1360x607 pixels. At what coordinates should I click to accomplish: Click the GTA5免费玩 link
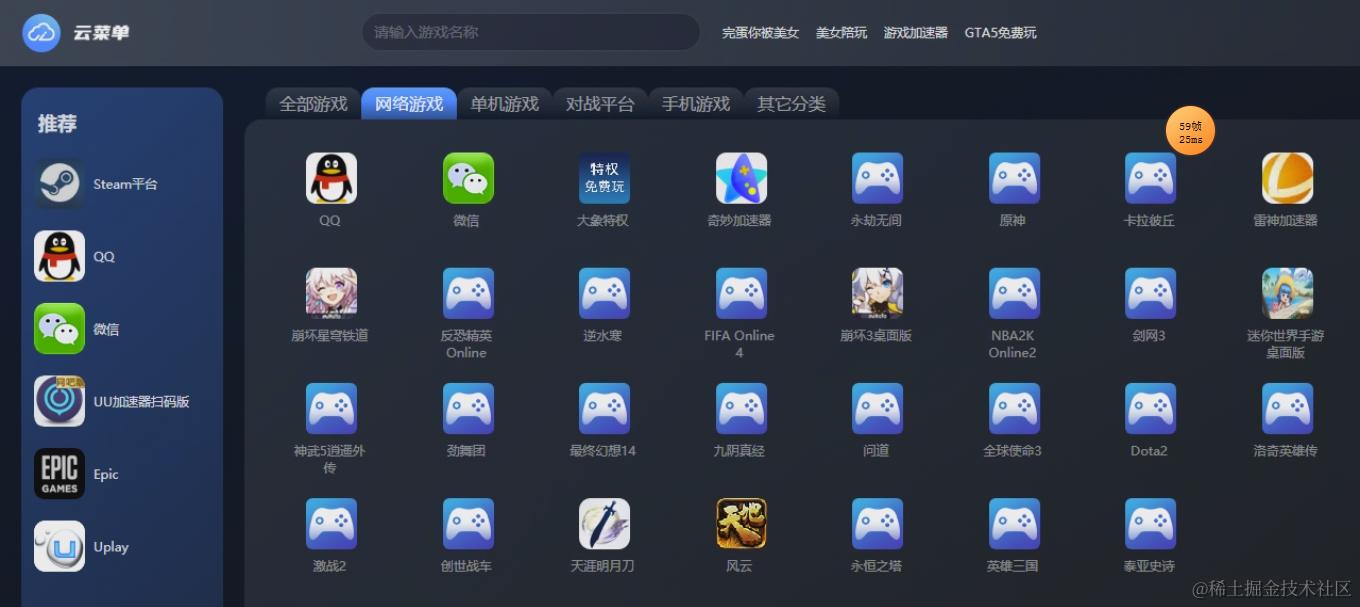point(1000,33)
